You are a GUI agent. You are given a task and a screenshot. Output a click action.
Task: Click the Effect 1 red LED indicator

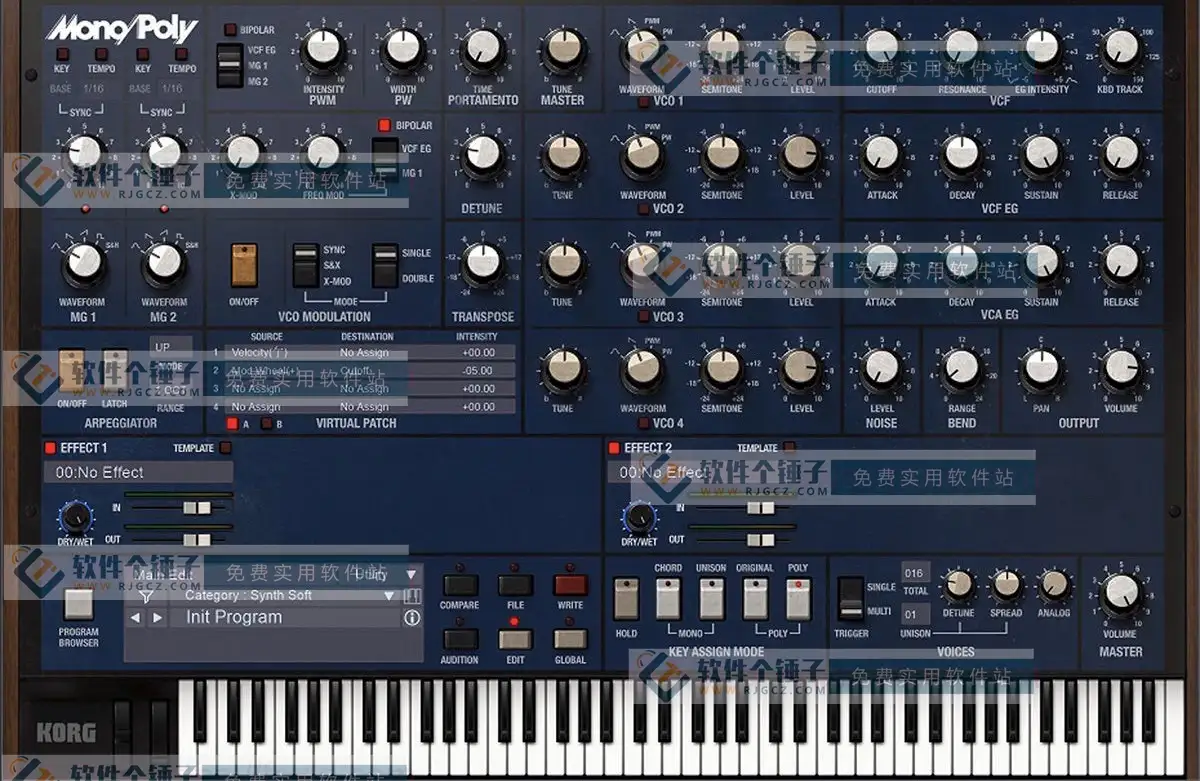coord(51,448)
